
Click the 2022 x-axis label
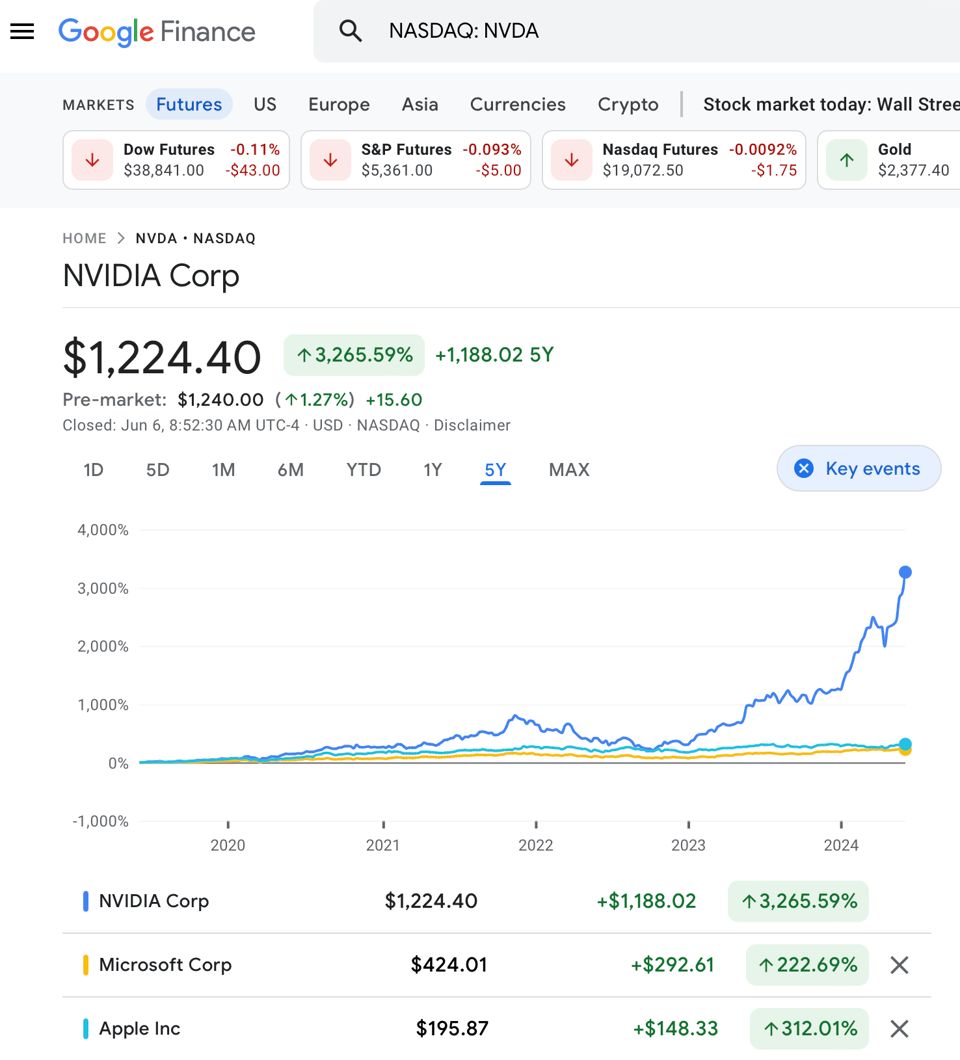point(535,845)
